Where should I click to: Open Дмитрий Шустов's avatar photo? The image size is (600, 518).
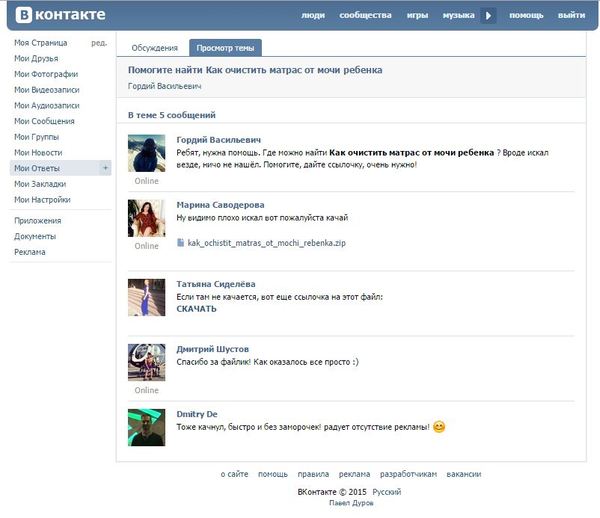tap(146, 362)
